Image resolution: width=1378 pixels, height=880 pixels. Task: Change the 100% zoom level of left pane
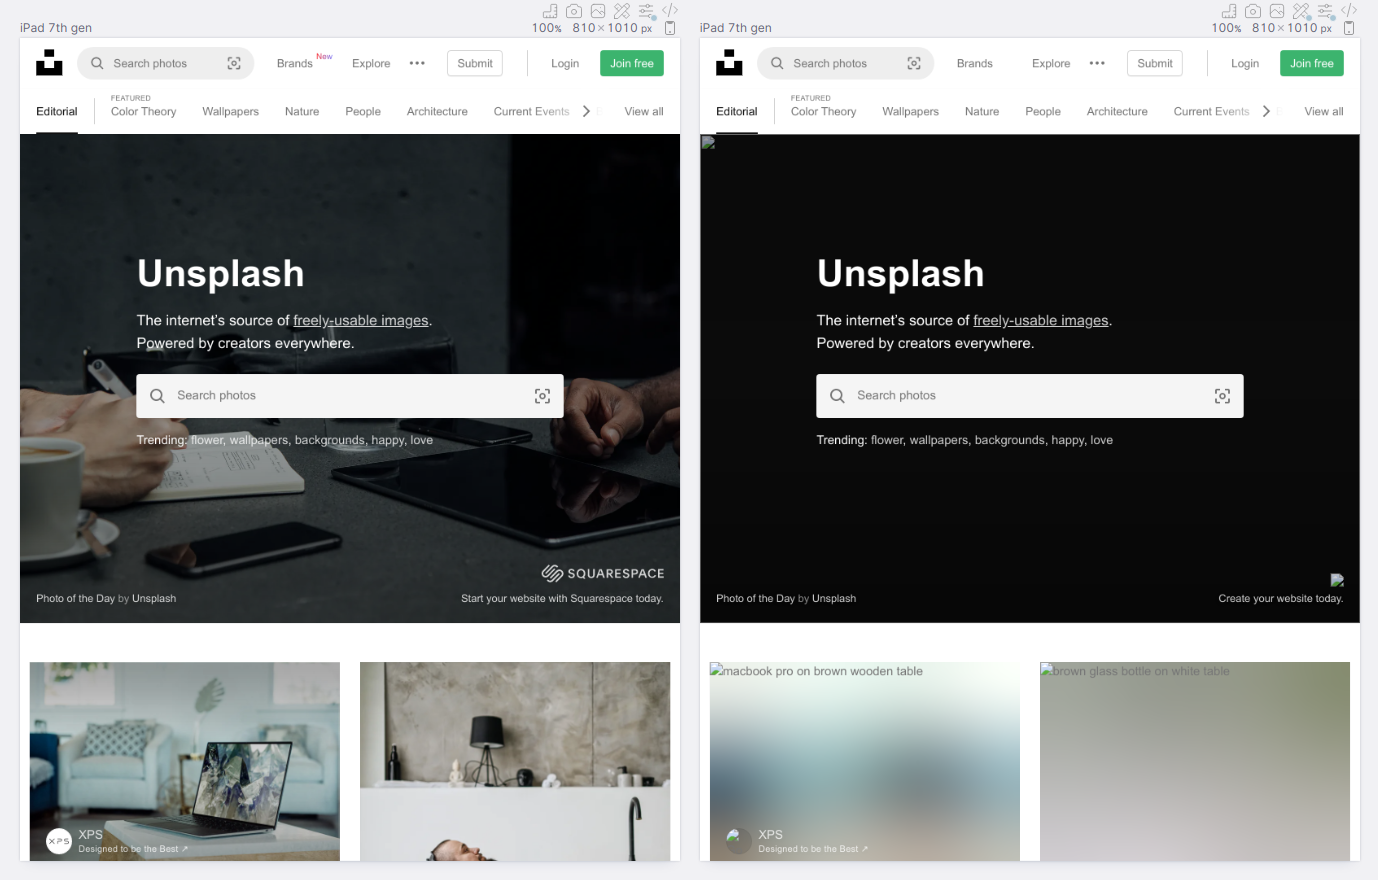pos(547,28)
